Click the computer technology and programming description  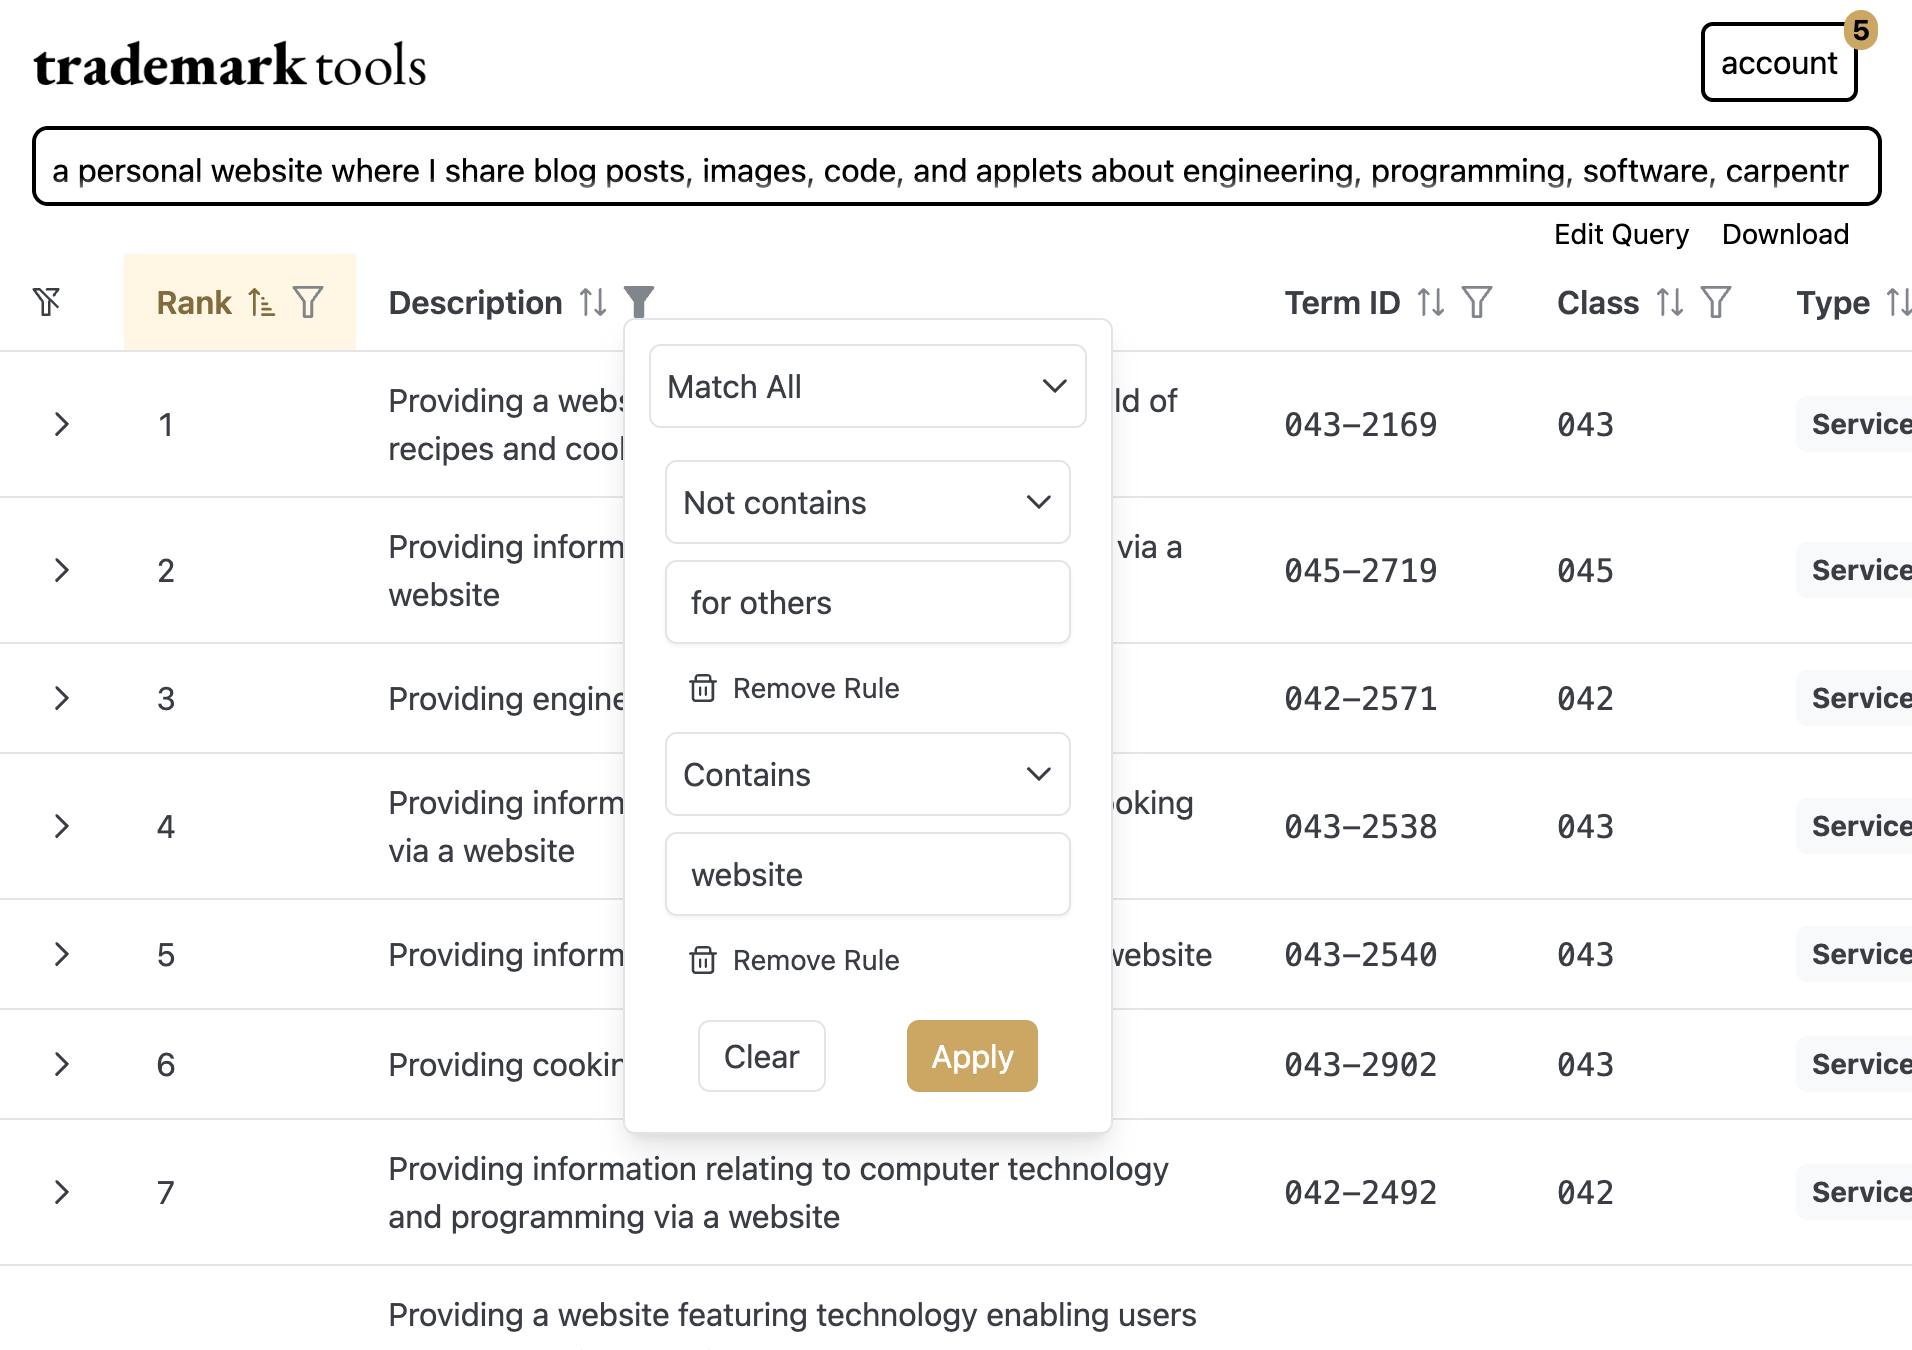coord(778,1192)
